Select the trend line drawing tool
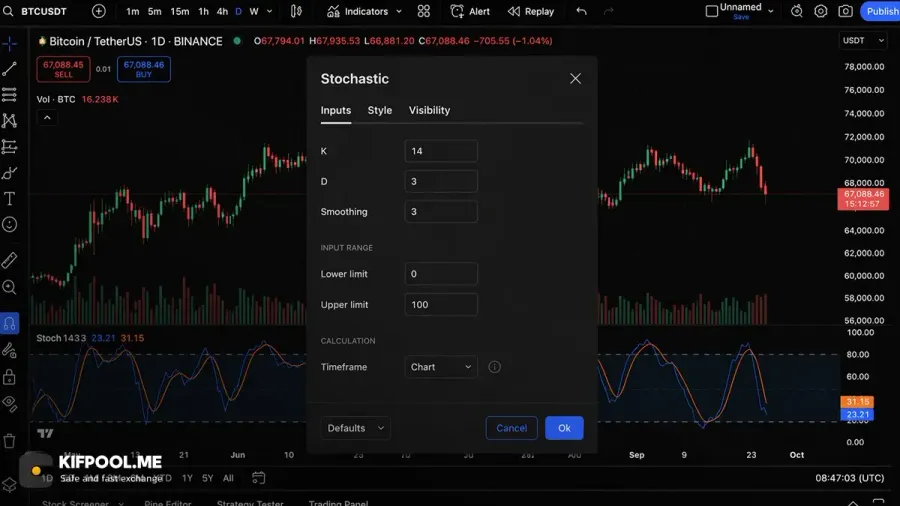Viewport: 900px width, 506px height. pyautogui.click(x=10, y=69)
